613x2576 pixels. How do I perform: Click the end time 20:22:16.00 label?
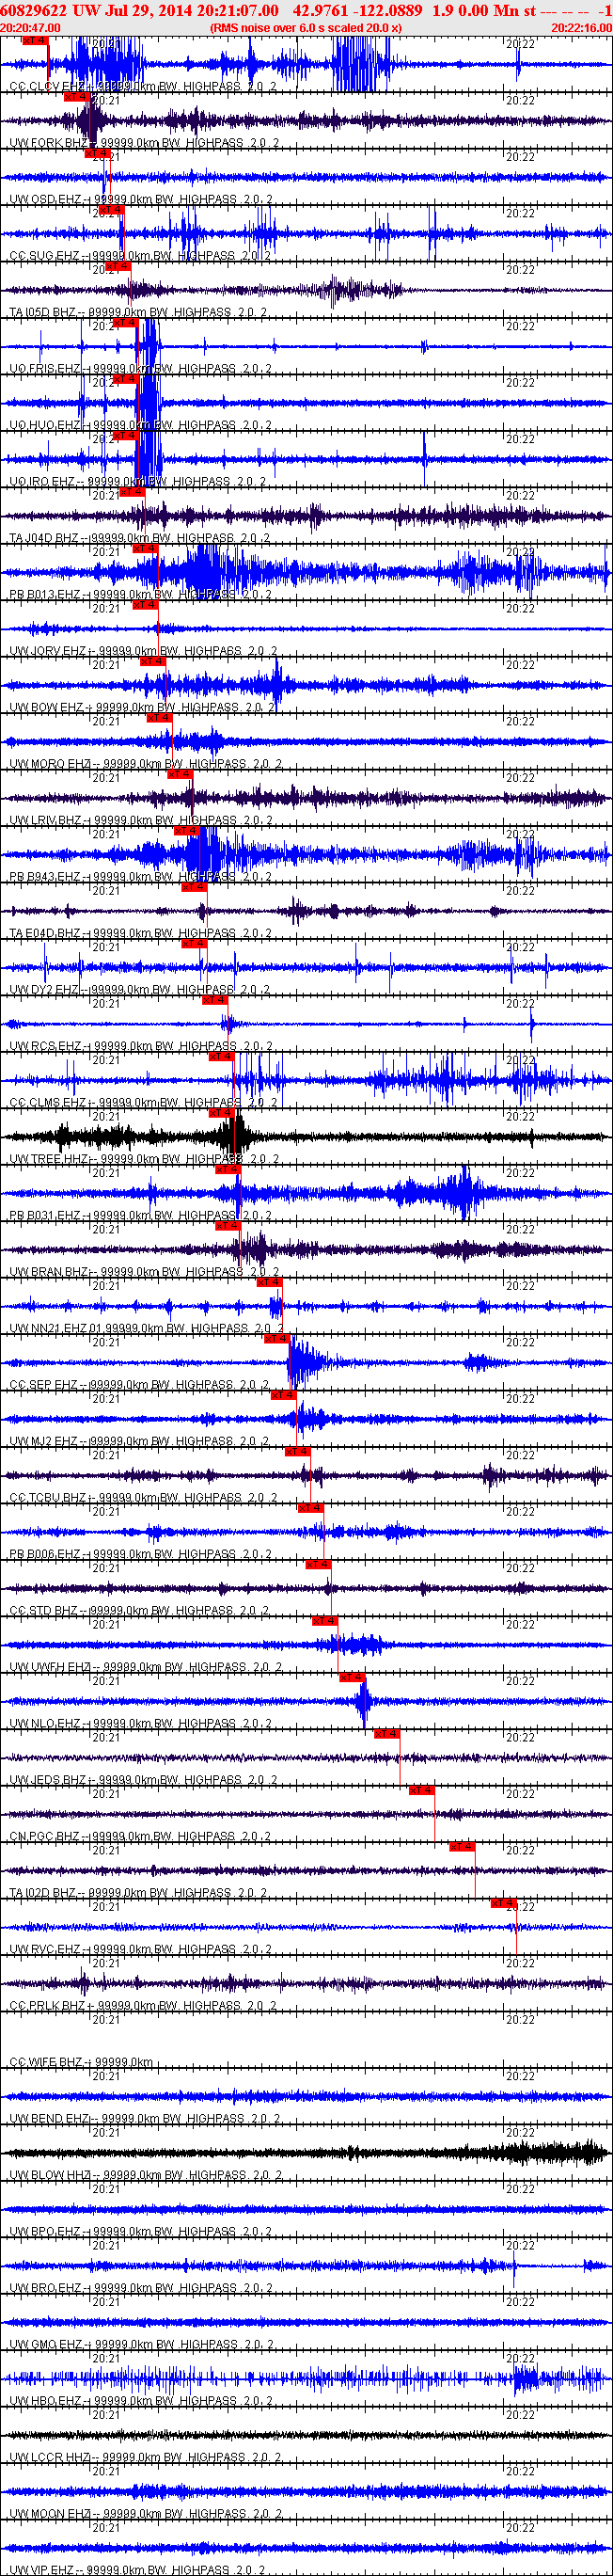point(581,28)
